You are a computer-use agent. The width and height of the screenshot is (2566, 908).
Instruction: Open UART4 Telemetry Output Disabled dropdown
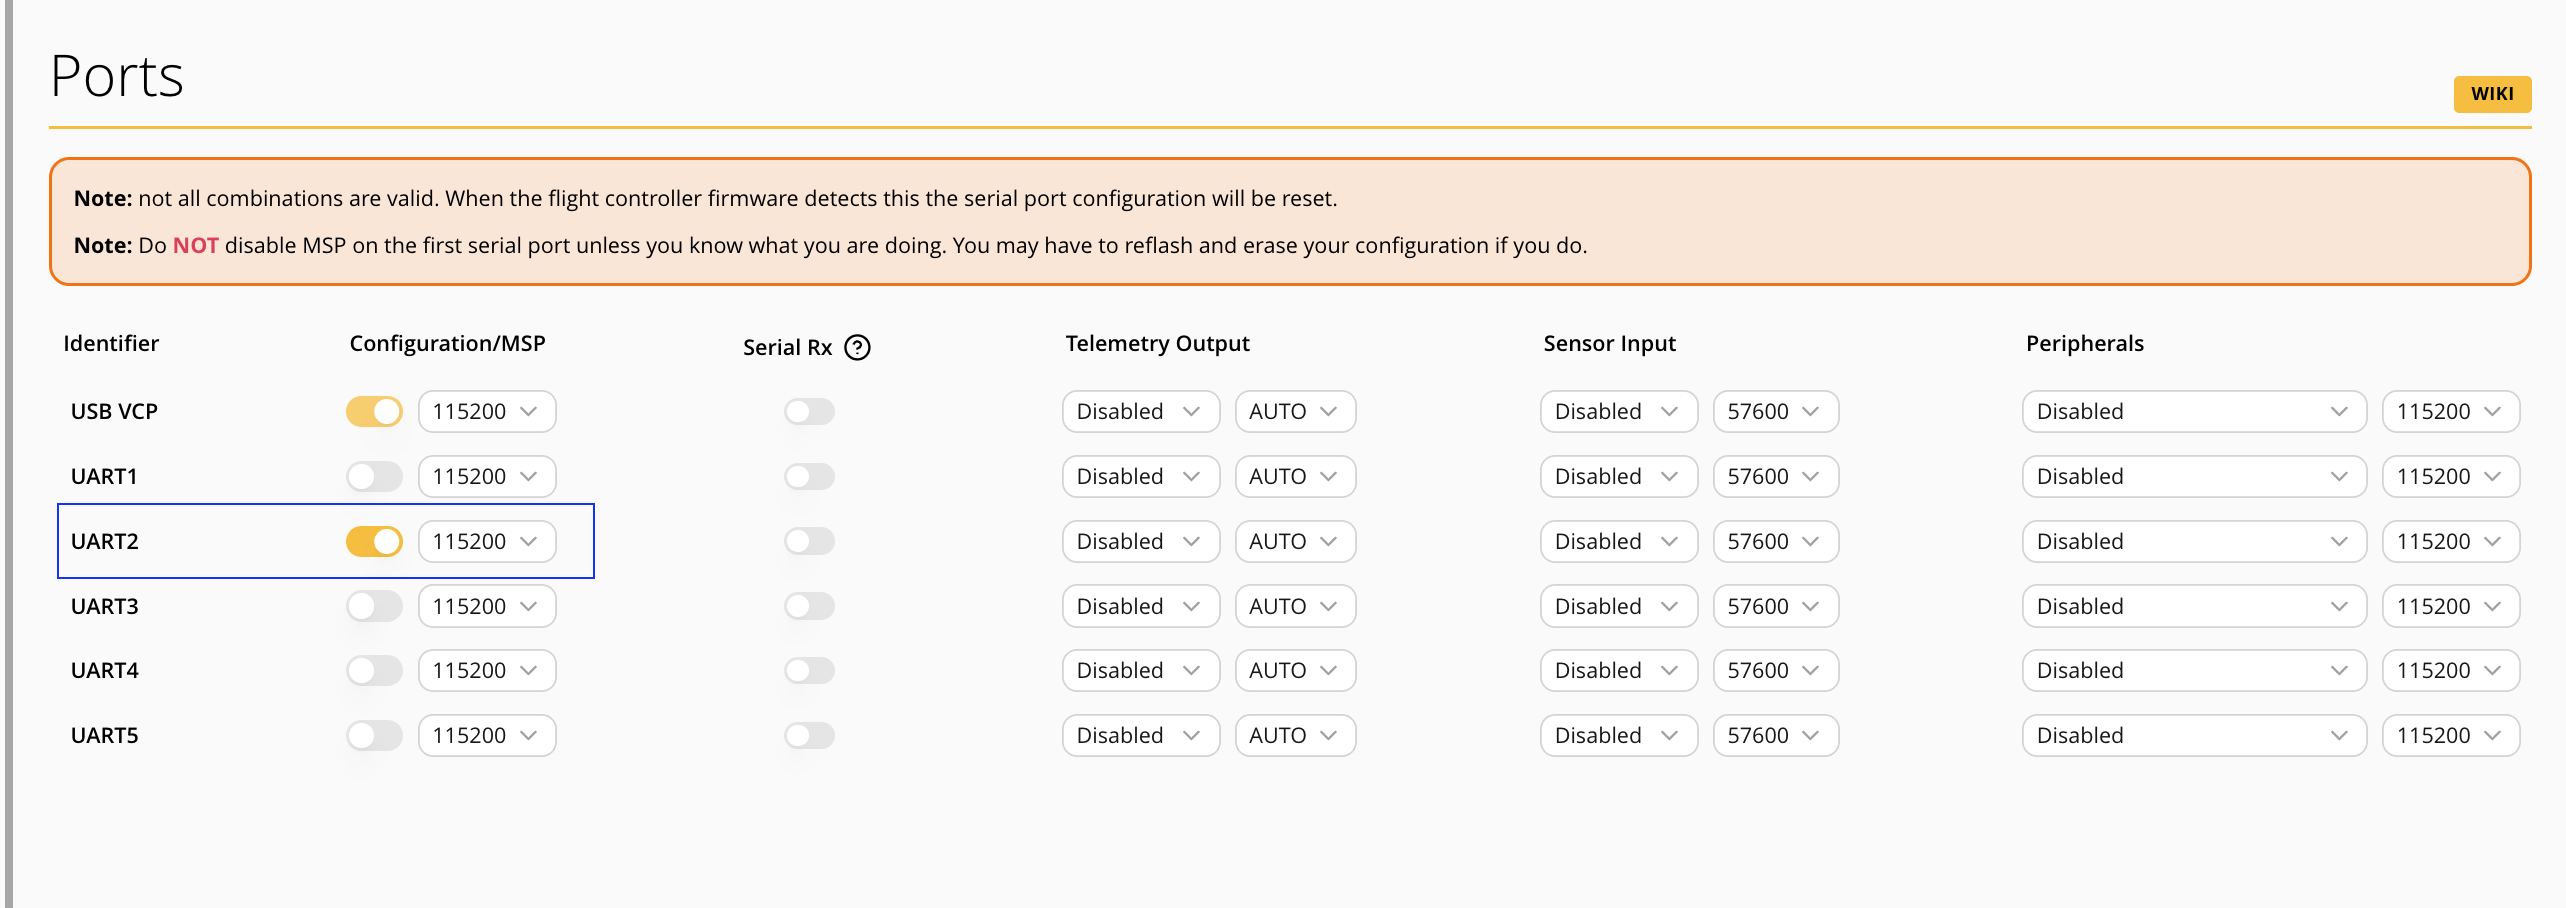pos(1140,670)
